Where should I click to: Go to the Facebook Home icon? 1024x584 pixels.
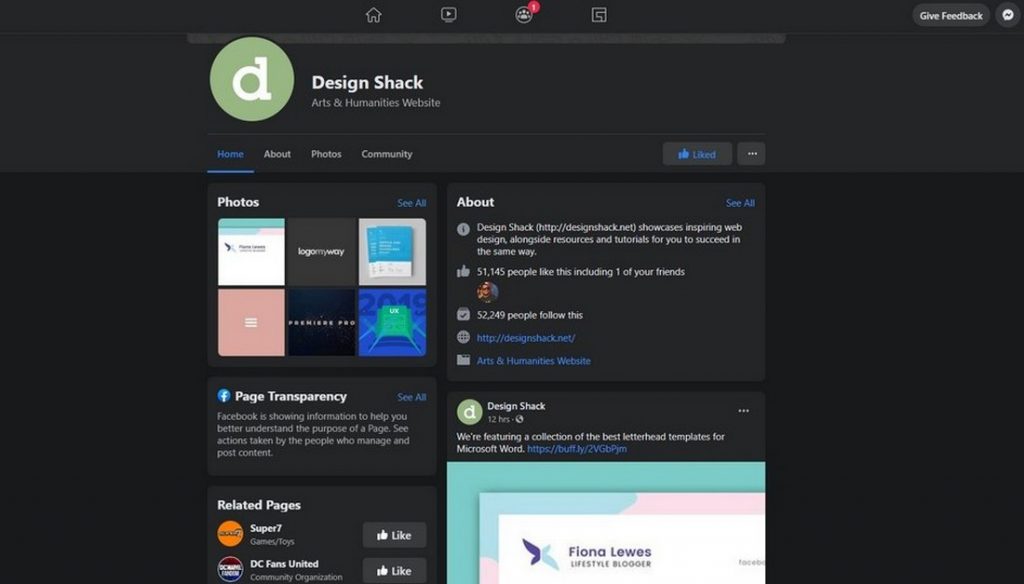pyautogui.click(x=373, y=15)
